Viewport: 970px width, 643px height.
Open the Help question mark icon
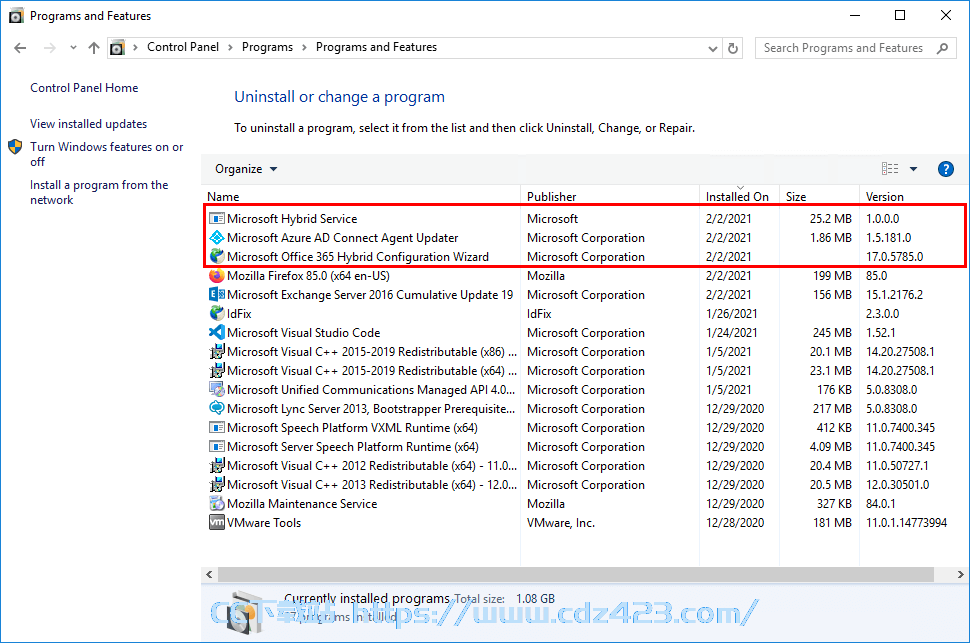point(945,169)
